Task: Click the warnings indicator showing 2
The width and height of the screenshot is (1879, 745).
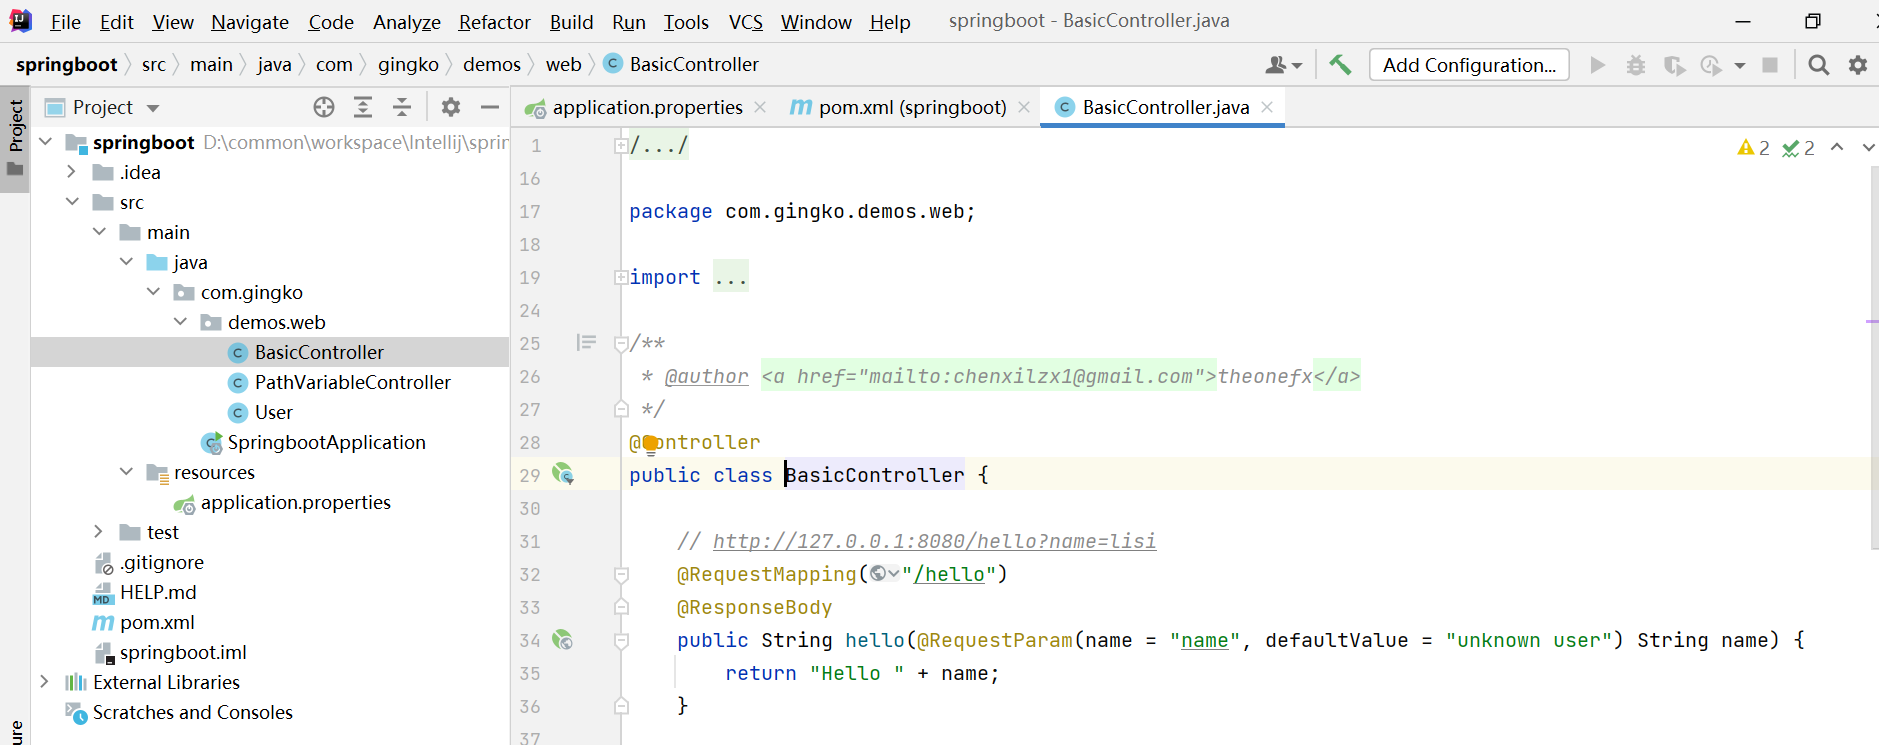Action: tap(1754, 148)
